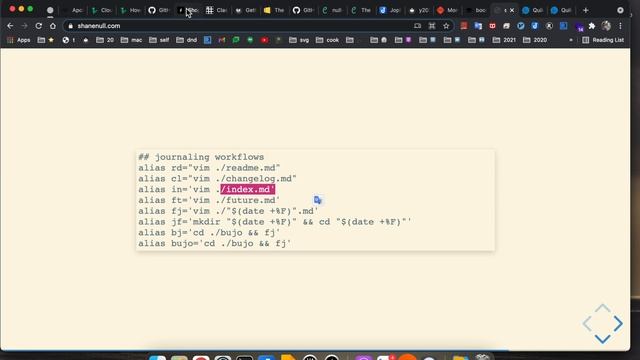The image size is (640, 360).
Task: Advance to next slide with right arrow
Action: tap(618, 324)
